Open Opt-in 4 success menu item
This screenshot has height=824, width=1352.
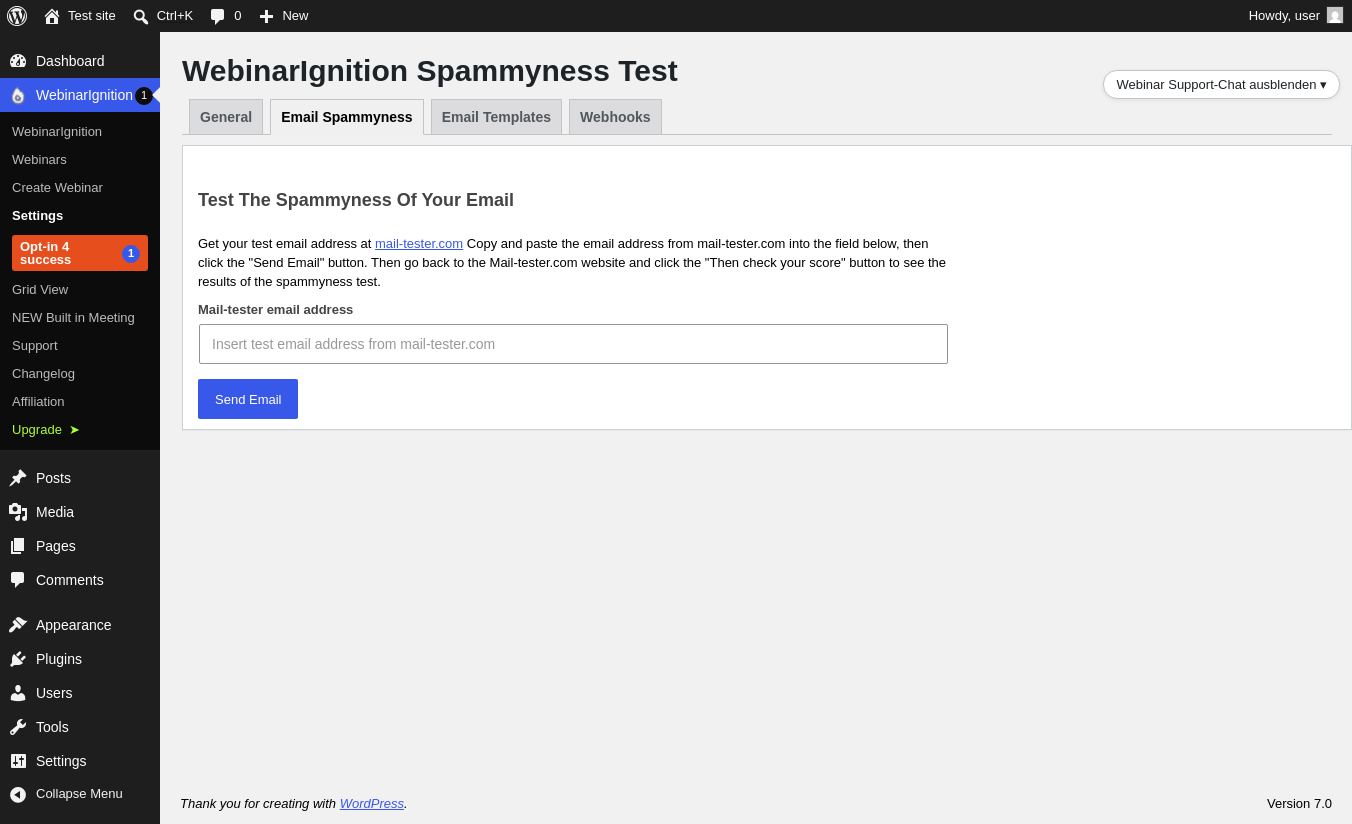pyautogui.click(x=80, y=253)
